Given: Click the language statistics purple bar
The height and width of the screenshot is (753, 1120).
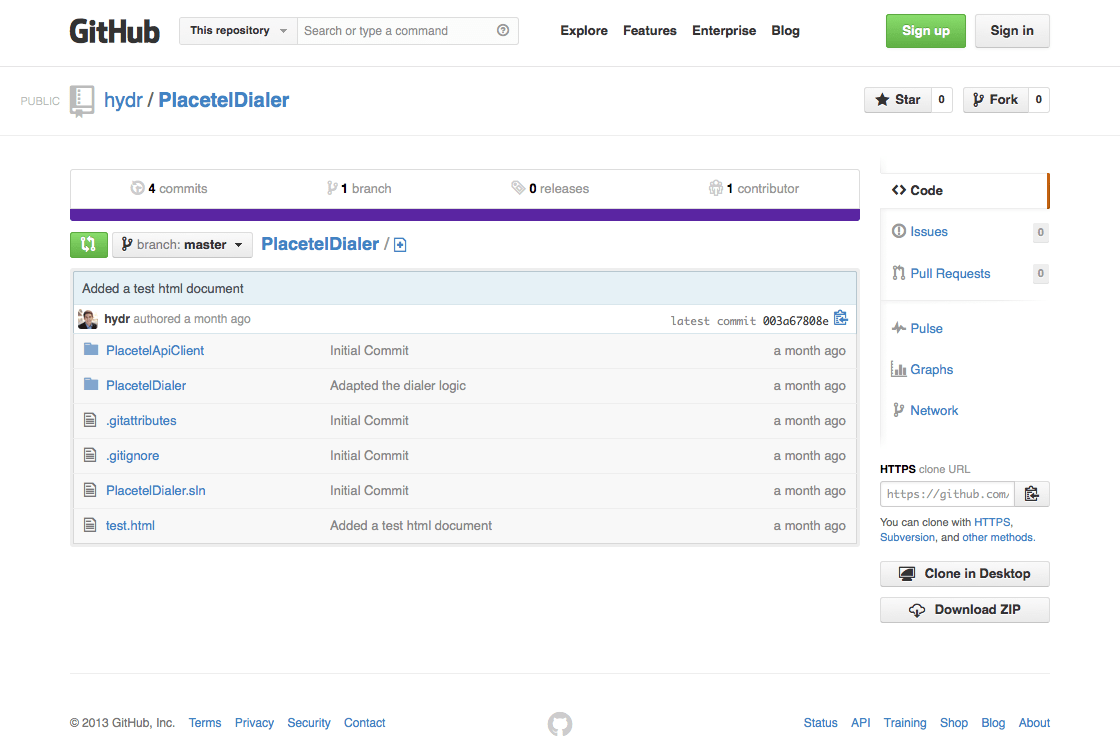Looking at the screenshot, I should coord(464,215).
